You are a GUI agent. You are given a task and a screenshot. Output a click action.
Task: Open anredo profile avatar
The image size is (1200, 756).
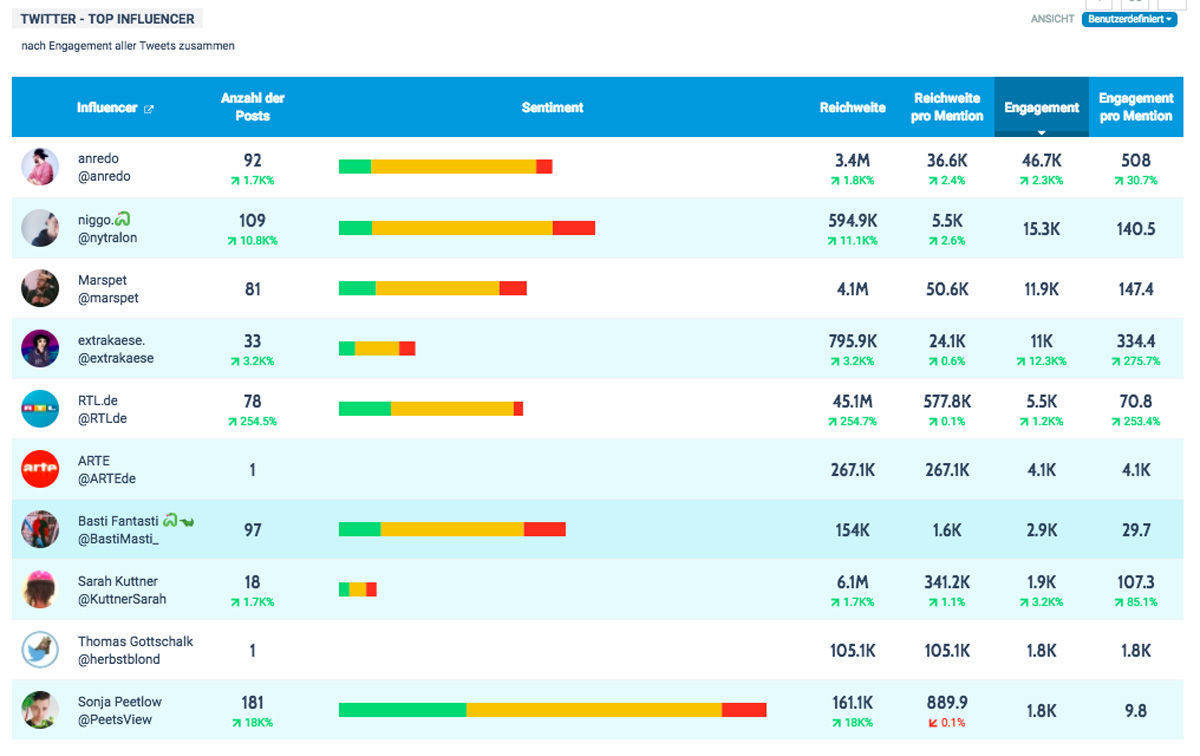(x=40, y=167)
